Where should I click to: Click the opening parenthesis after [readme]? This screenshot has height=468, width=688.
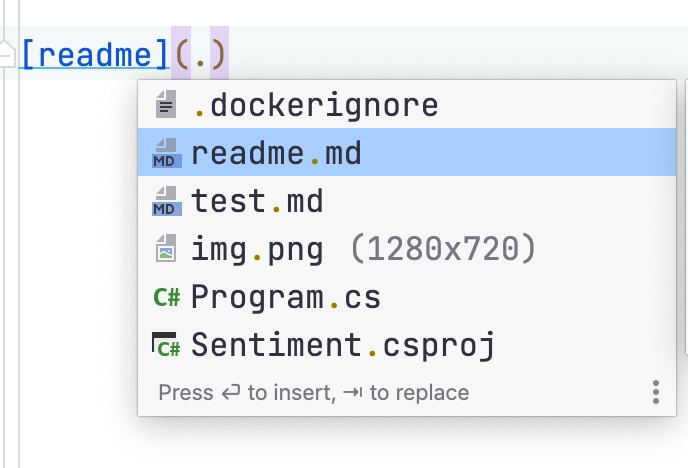tap(182, 54)
